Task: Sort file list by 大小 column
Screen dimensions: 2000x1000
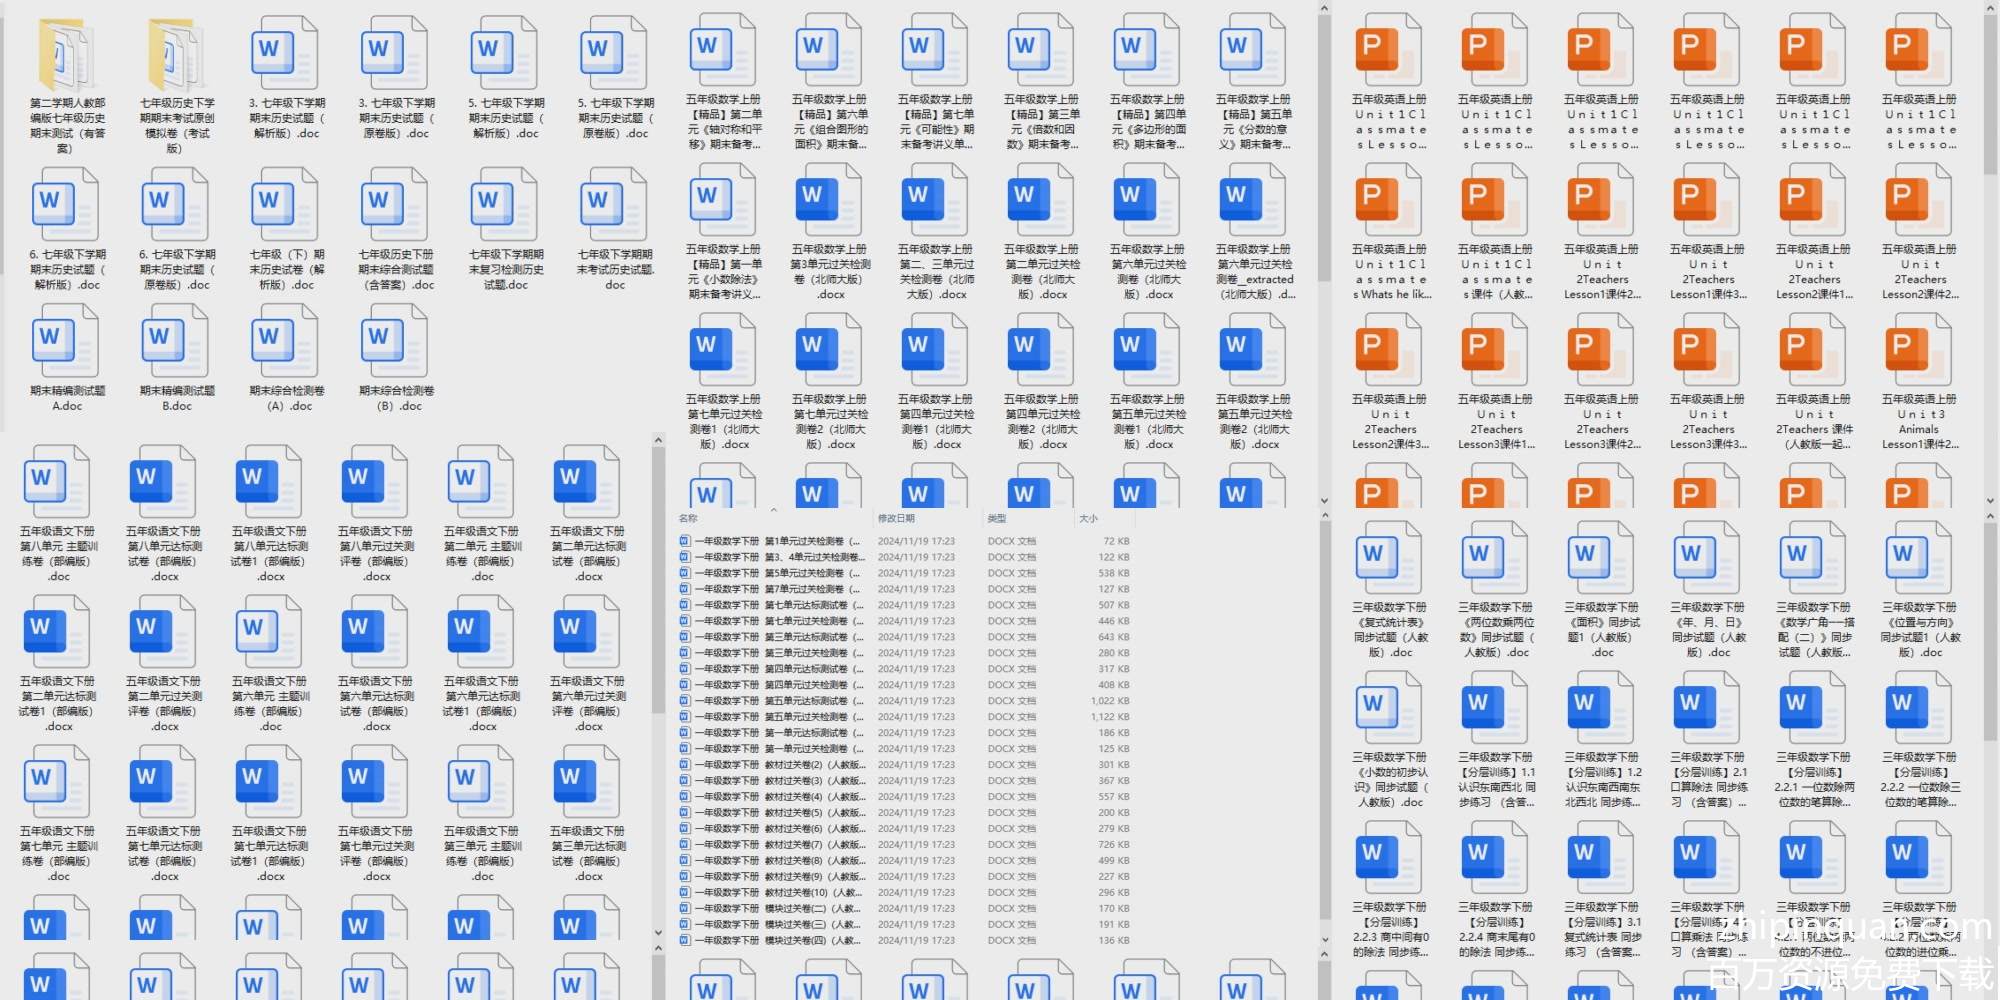Action: [x=1088, y=519]
